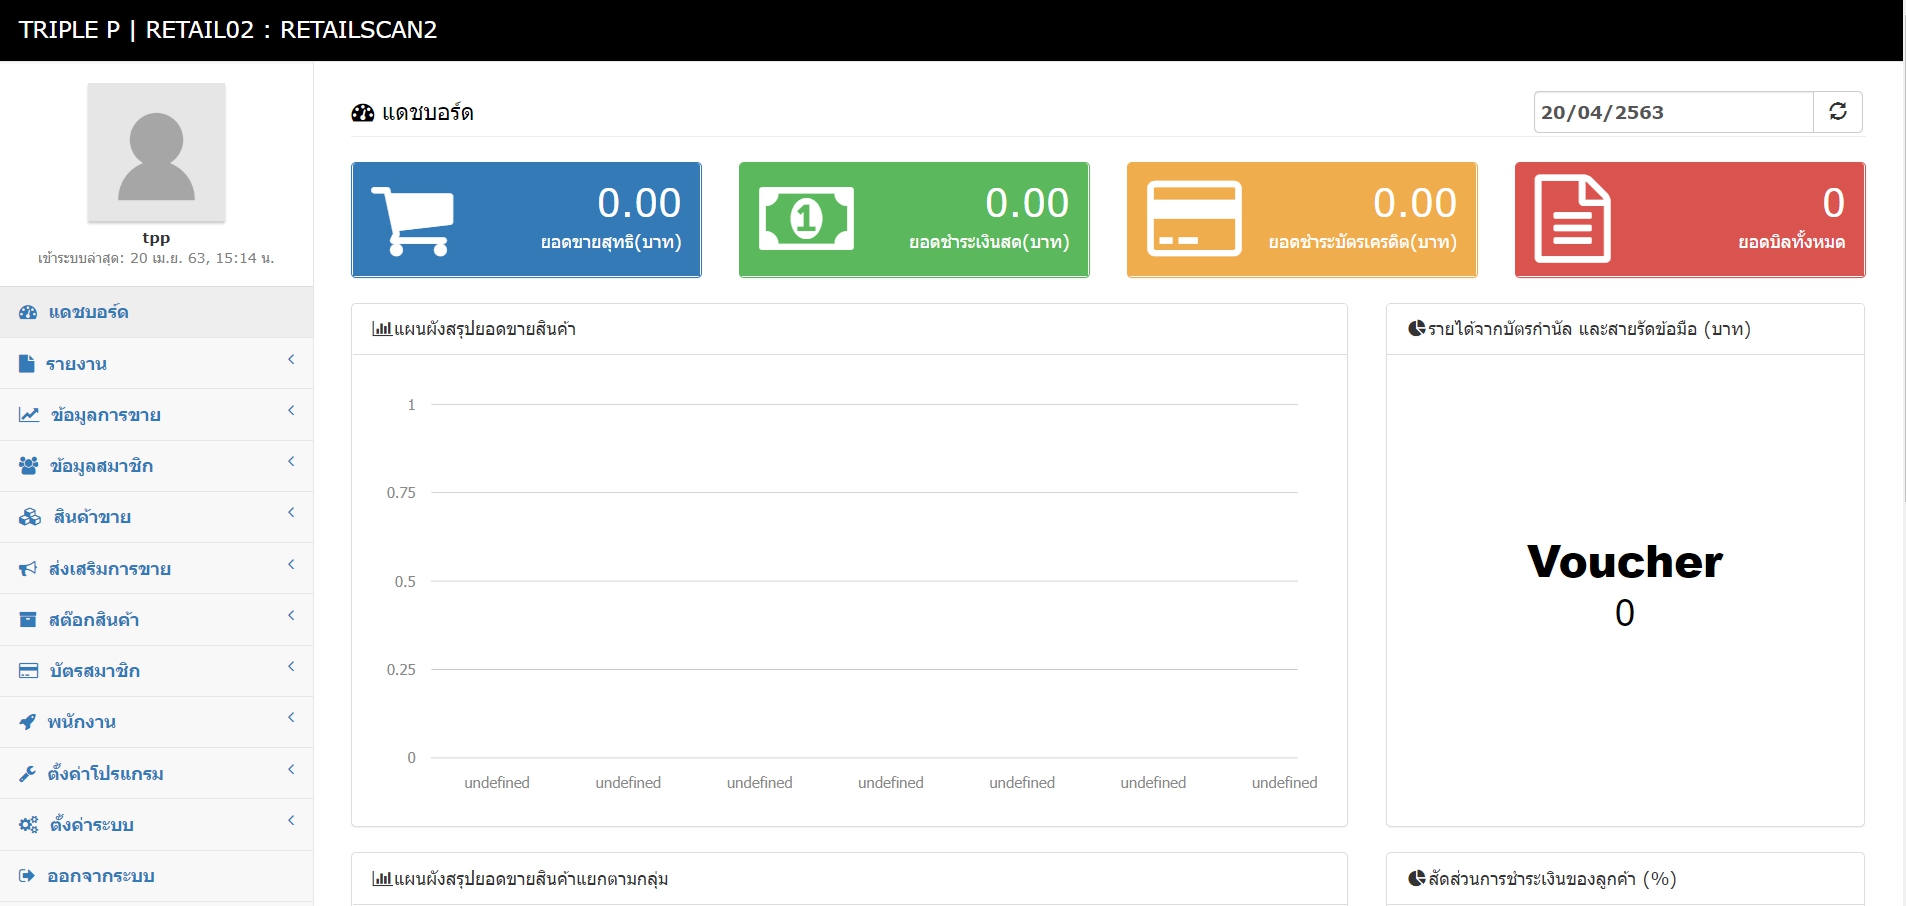Expand the ข้อมูลการขาย menu chevron
The image size is (1906, 906).
[291, 410]
